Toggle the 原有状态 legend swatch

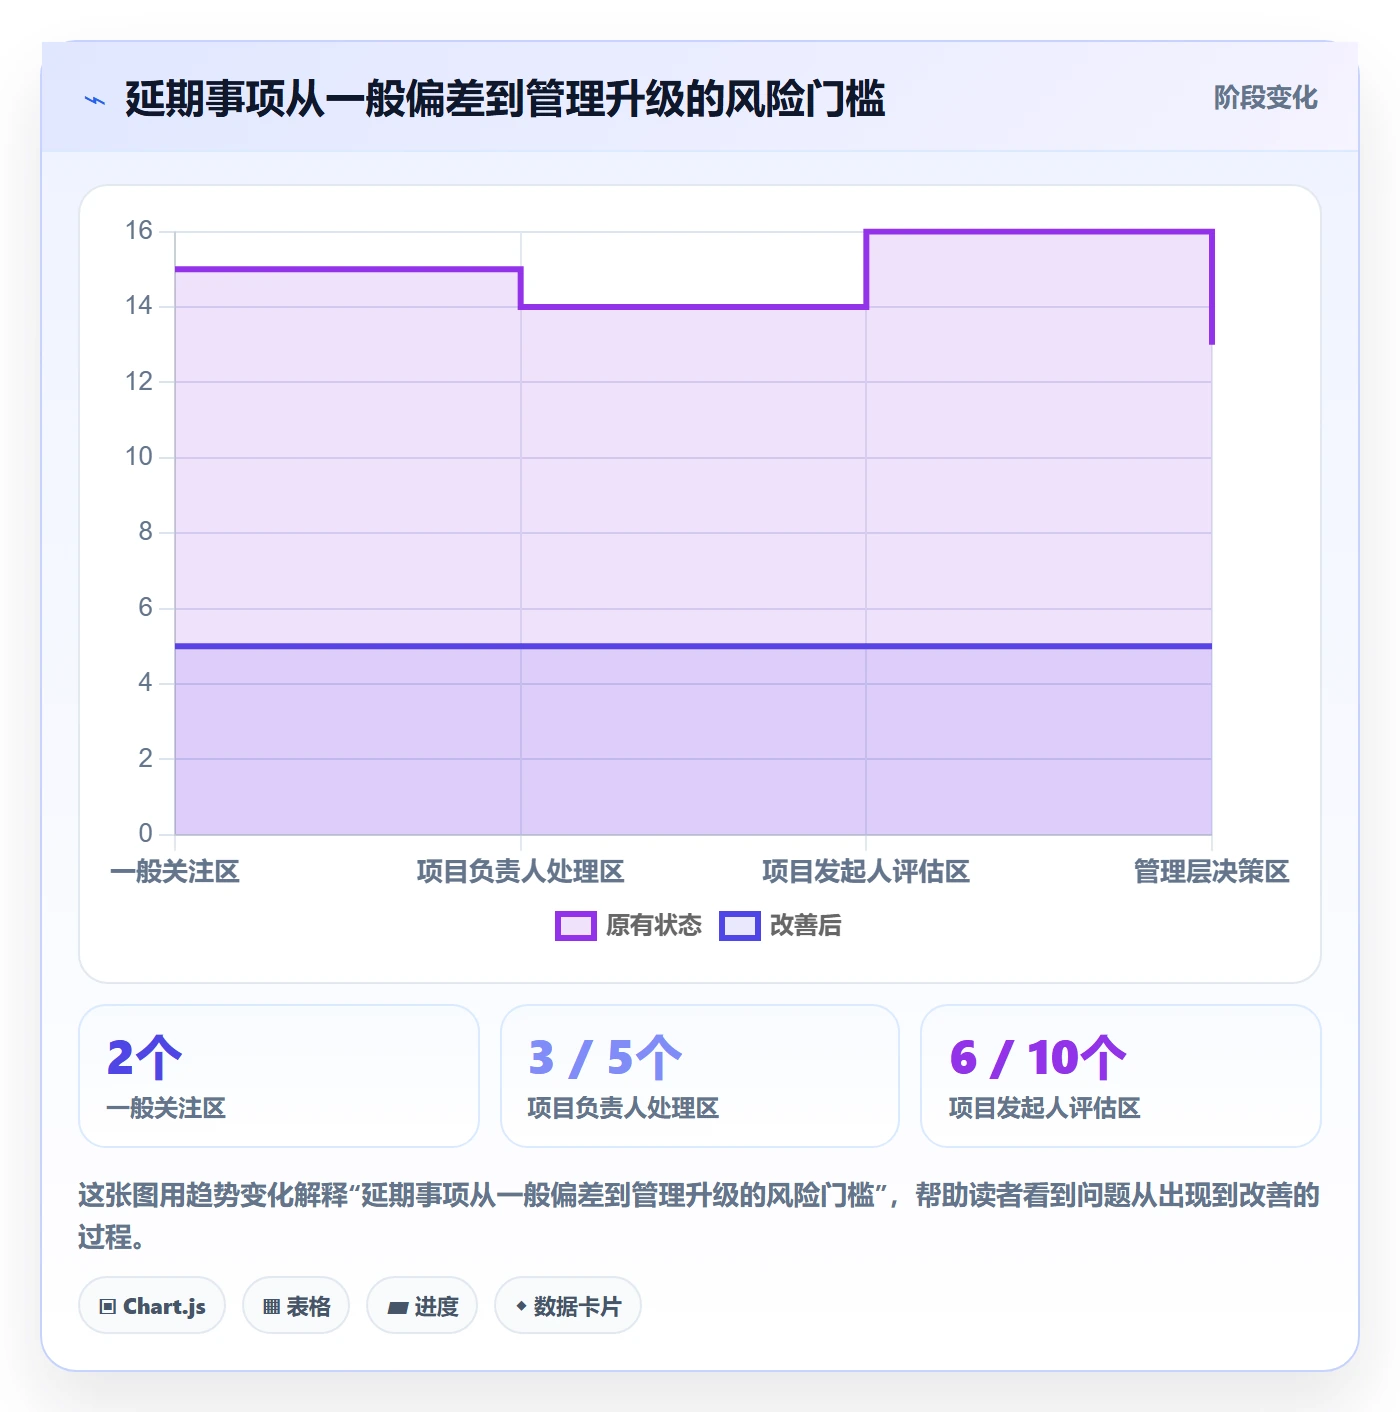(576, 926)
